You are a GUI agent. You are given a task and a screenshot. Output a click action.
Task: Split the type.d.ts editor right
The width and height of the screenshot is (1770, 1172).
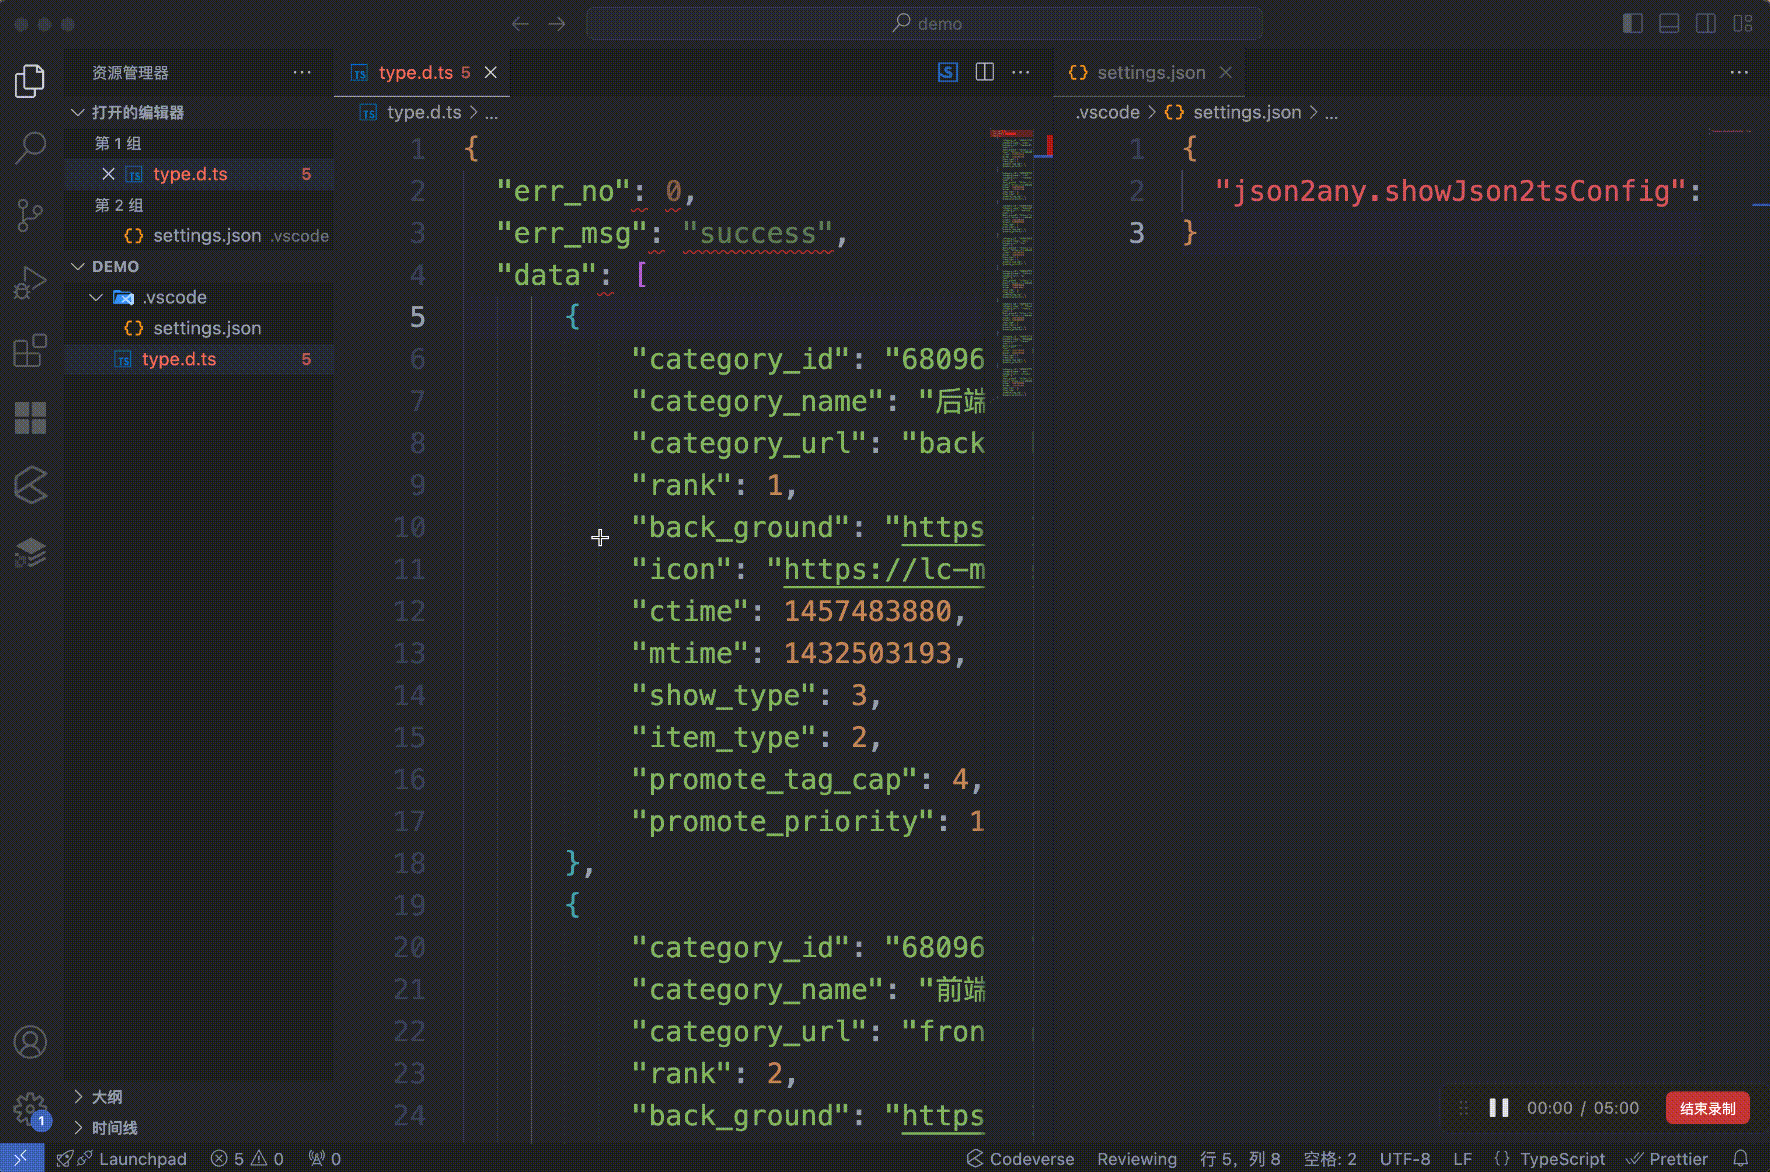tap(985, 72)
